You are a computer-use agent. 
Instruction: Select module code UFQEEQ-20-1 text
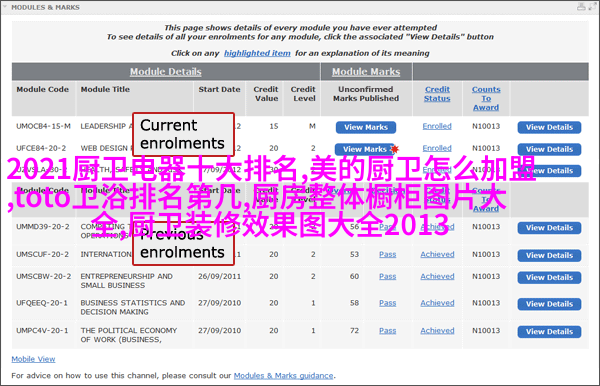pyautogui.click(x=42, y=303)
